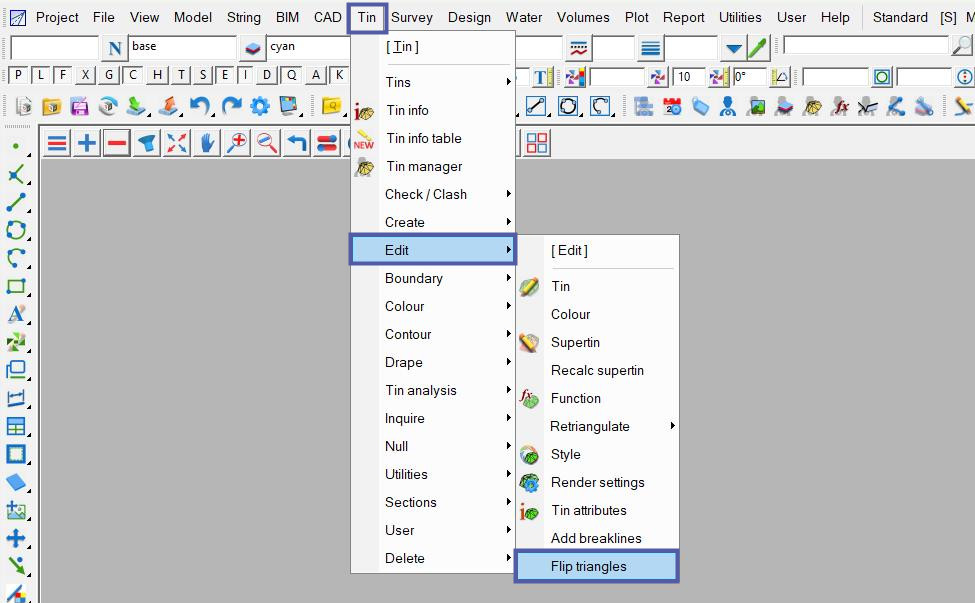Expand the Check / Clash submenu
The height and width of the screenshot is (603, 975).
(433, 194)
